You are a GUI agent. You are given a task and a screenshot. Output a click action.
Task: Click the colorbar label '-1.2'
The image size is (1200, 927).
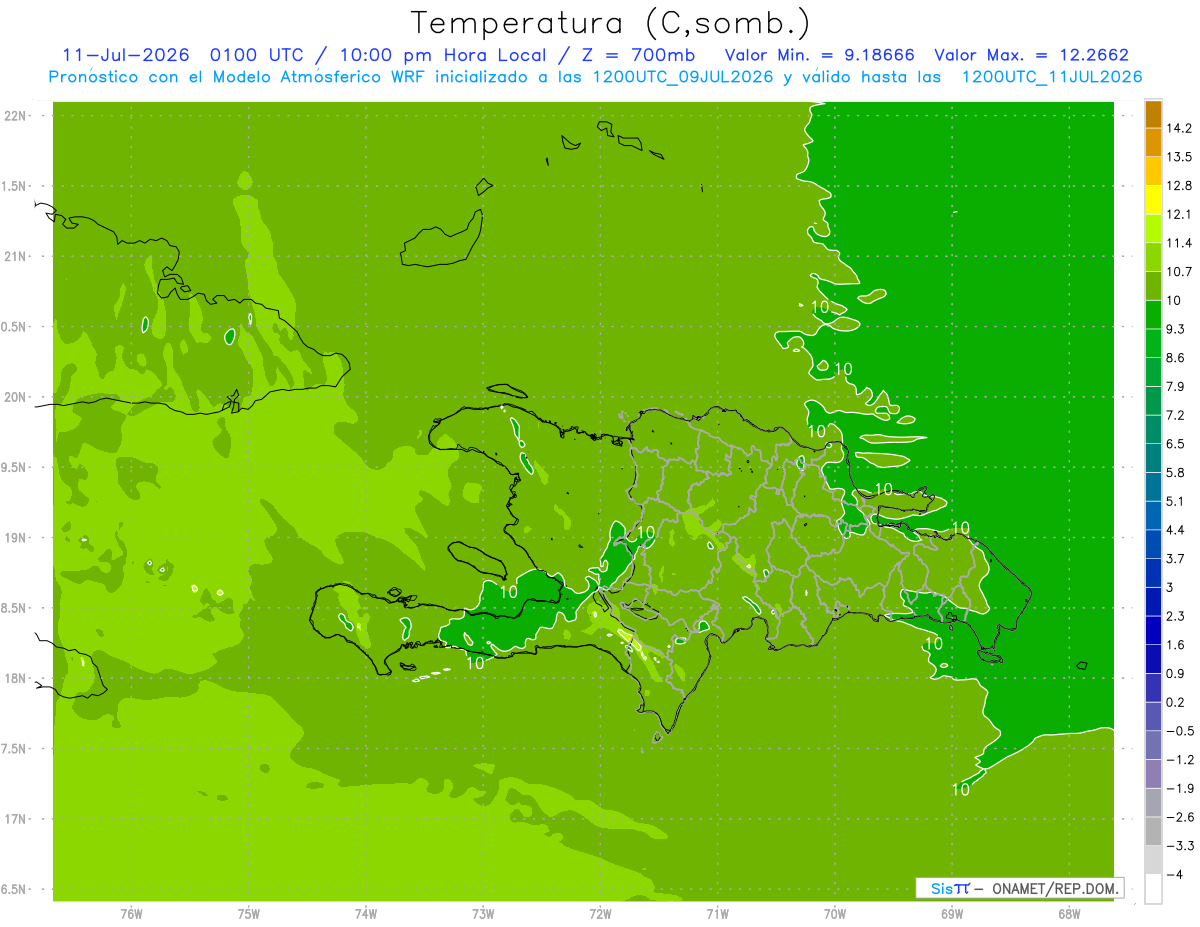click(x=1179, y=759)
